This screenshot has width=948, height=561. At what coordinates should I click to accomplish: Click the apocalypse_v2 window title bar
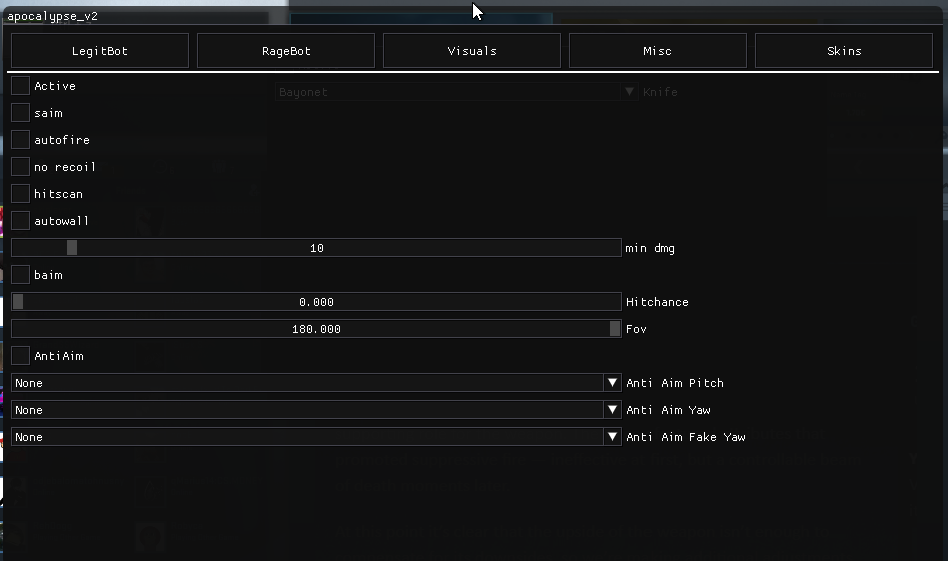[x=473, y=16]
